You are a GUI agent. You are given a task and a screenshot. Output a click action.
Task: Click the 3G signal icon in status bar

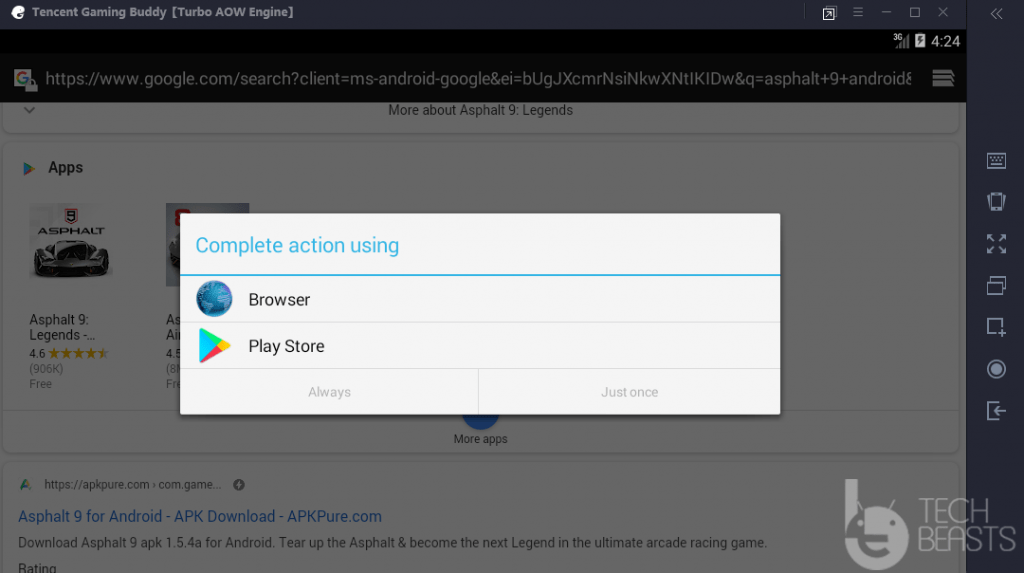[x=901, y=41]
